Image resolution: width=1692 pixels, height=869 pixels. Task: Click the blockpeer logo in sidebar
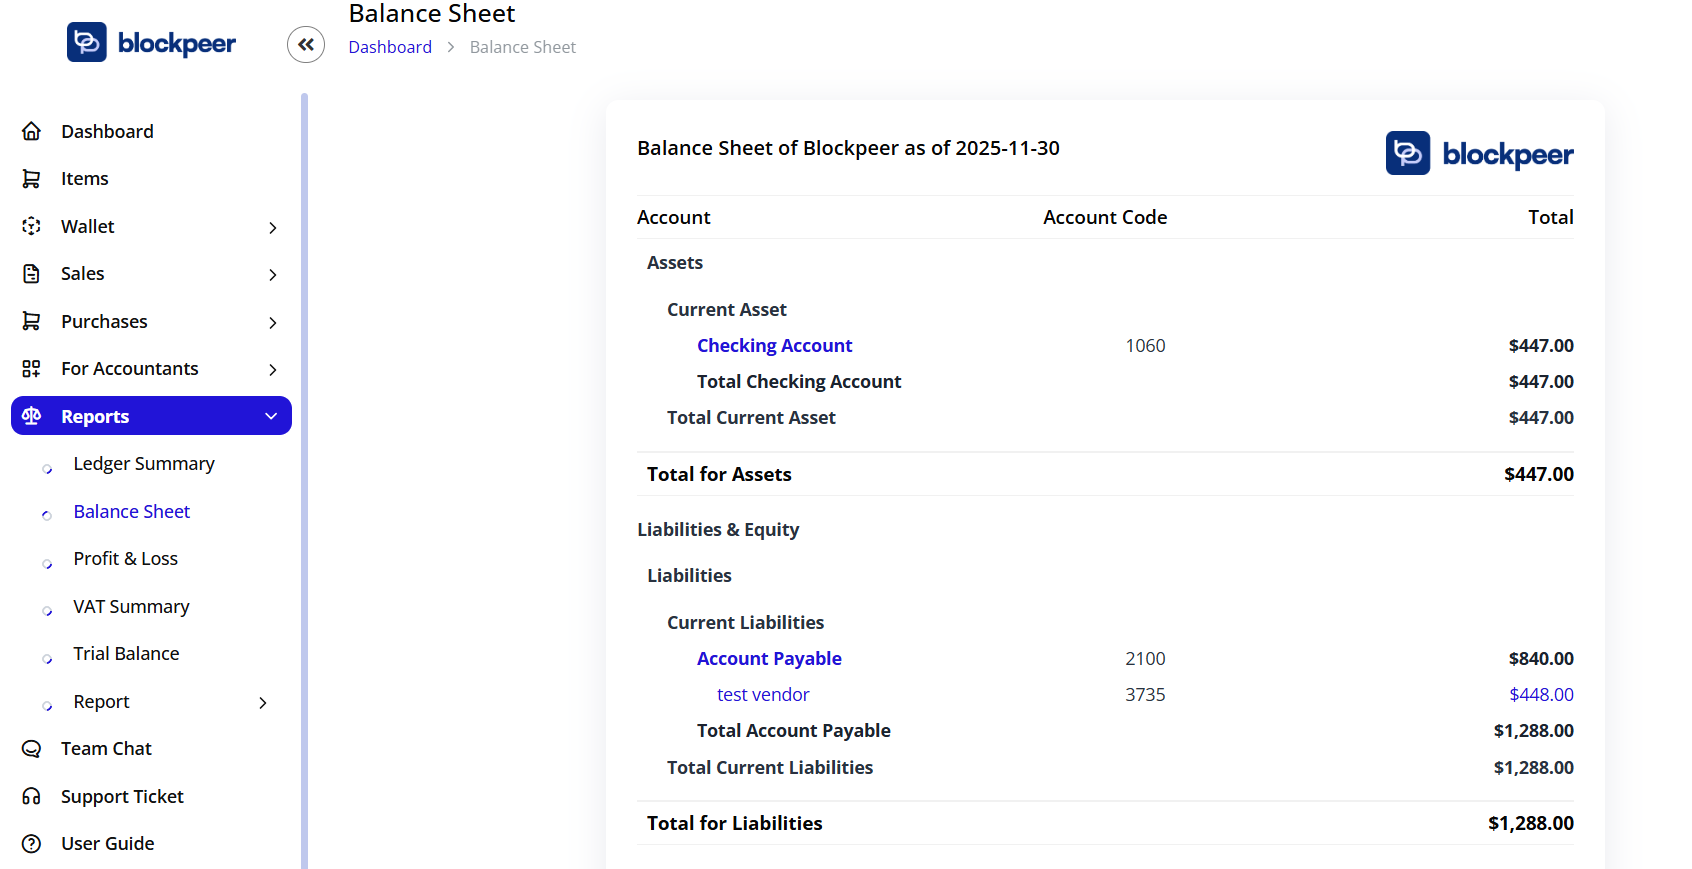point(152,43)
